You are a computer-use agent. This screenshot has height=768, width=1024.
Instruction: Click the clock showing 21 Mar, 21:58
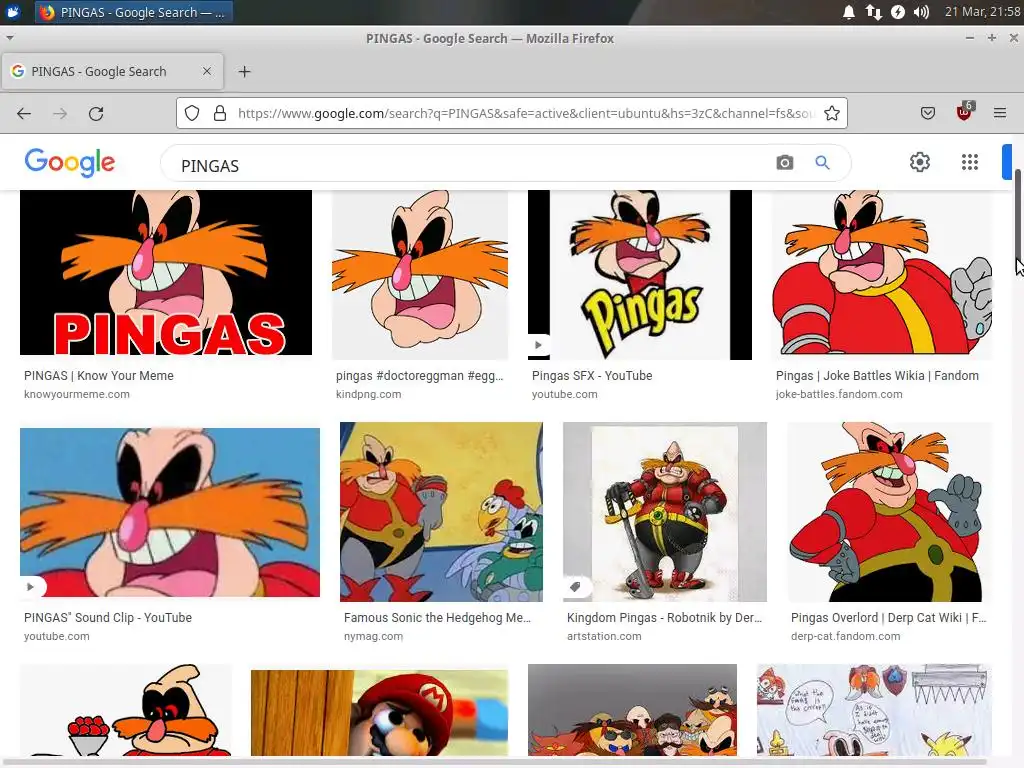(982, 12)
